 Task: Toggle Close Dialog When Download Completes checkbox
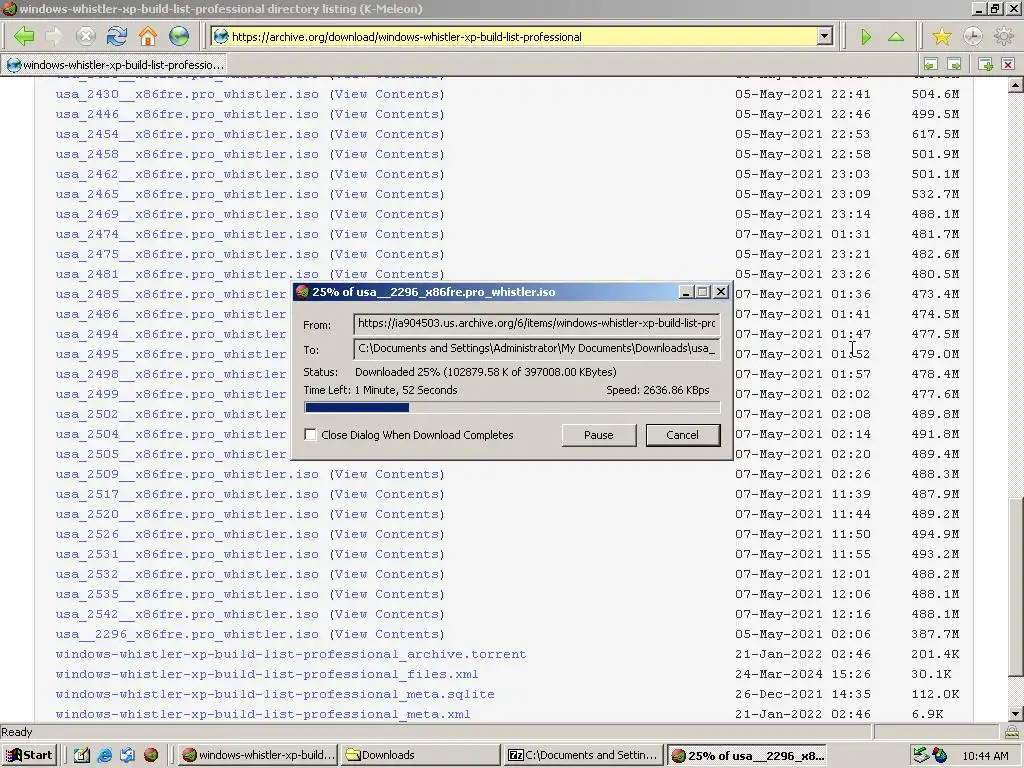310,435
